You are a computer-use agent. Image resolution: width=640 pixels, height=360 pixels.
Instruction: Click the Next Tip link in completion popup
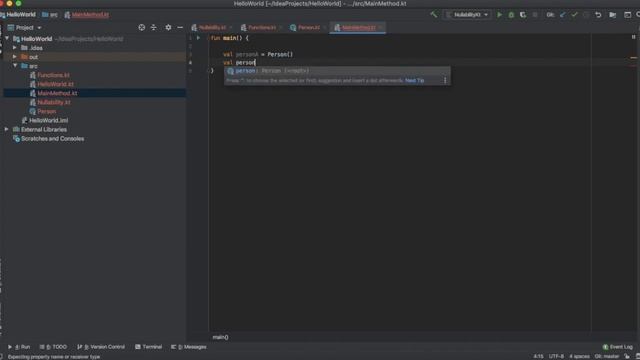(x=414, y=80)
